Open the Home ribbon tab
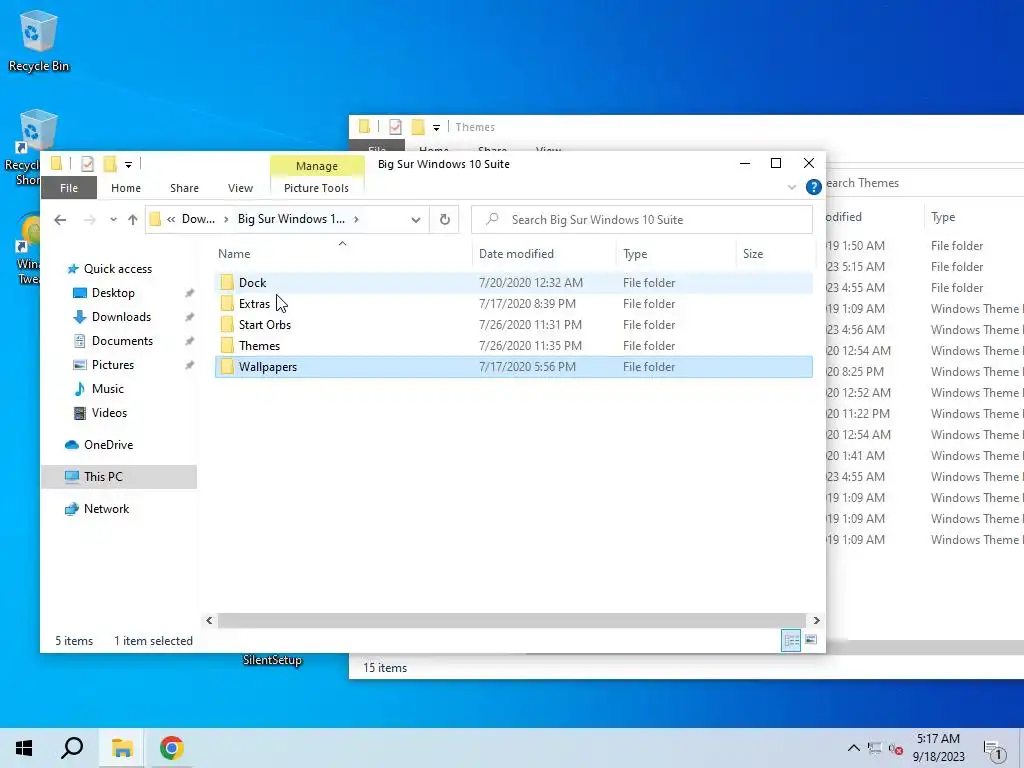This screenshot has width=1024, height=768. [x=125, y=187]
